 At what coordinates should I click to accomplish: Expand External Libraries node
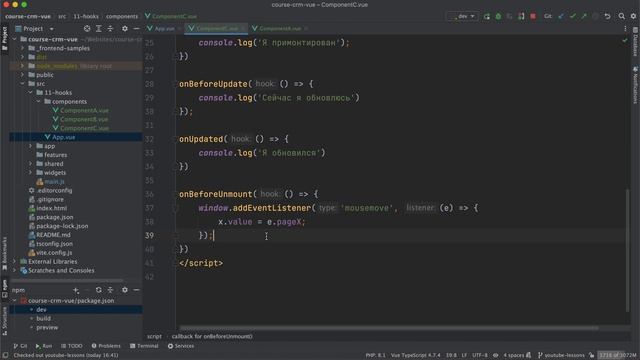point(15,262)
